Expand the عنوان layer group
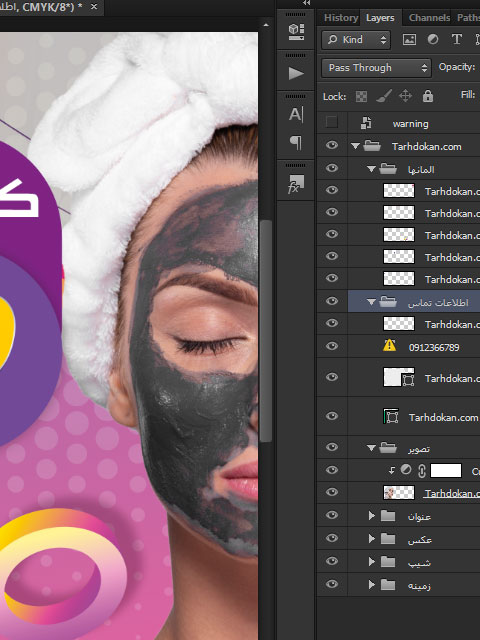The image size is (480, 640). point(371,516)
